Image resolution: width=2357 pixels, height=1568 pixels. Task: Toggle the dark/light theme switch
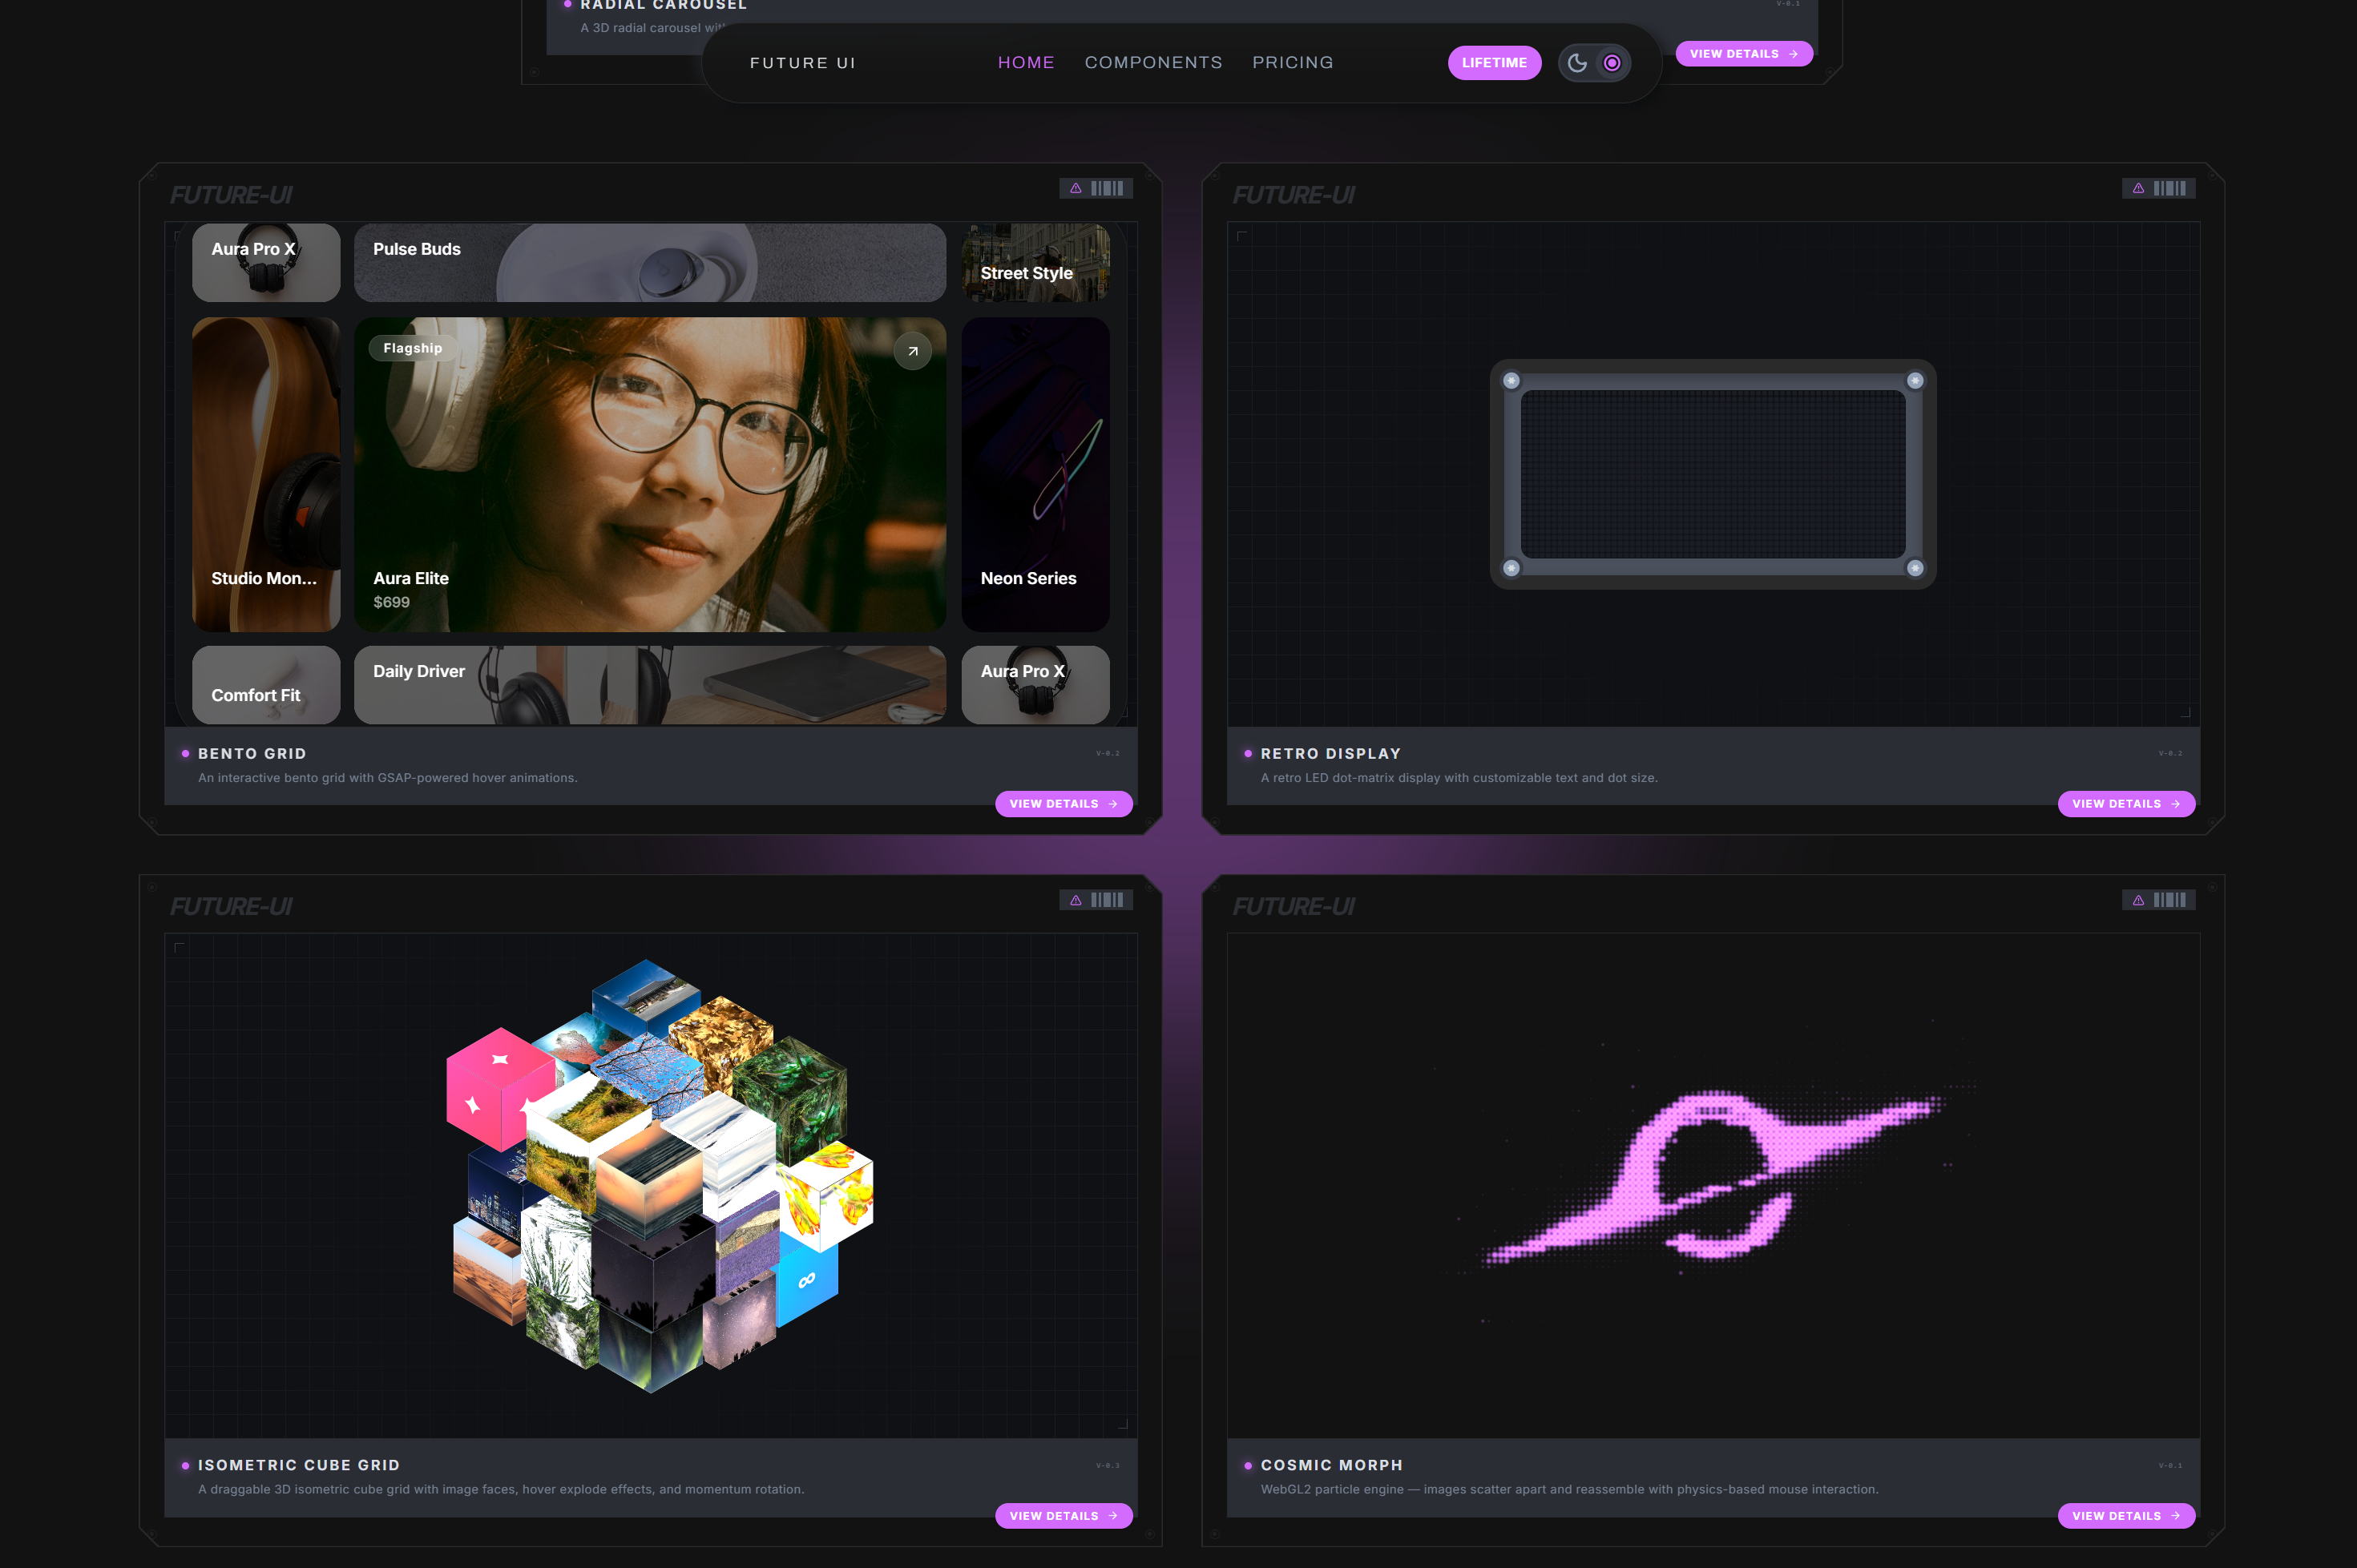coord(1594,62)
